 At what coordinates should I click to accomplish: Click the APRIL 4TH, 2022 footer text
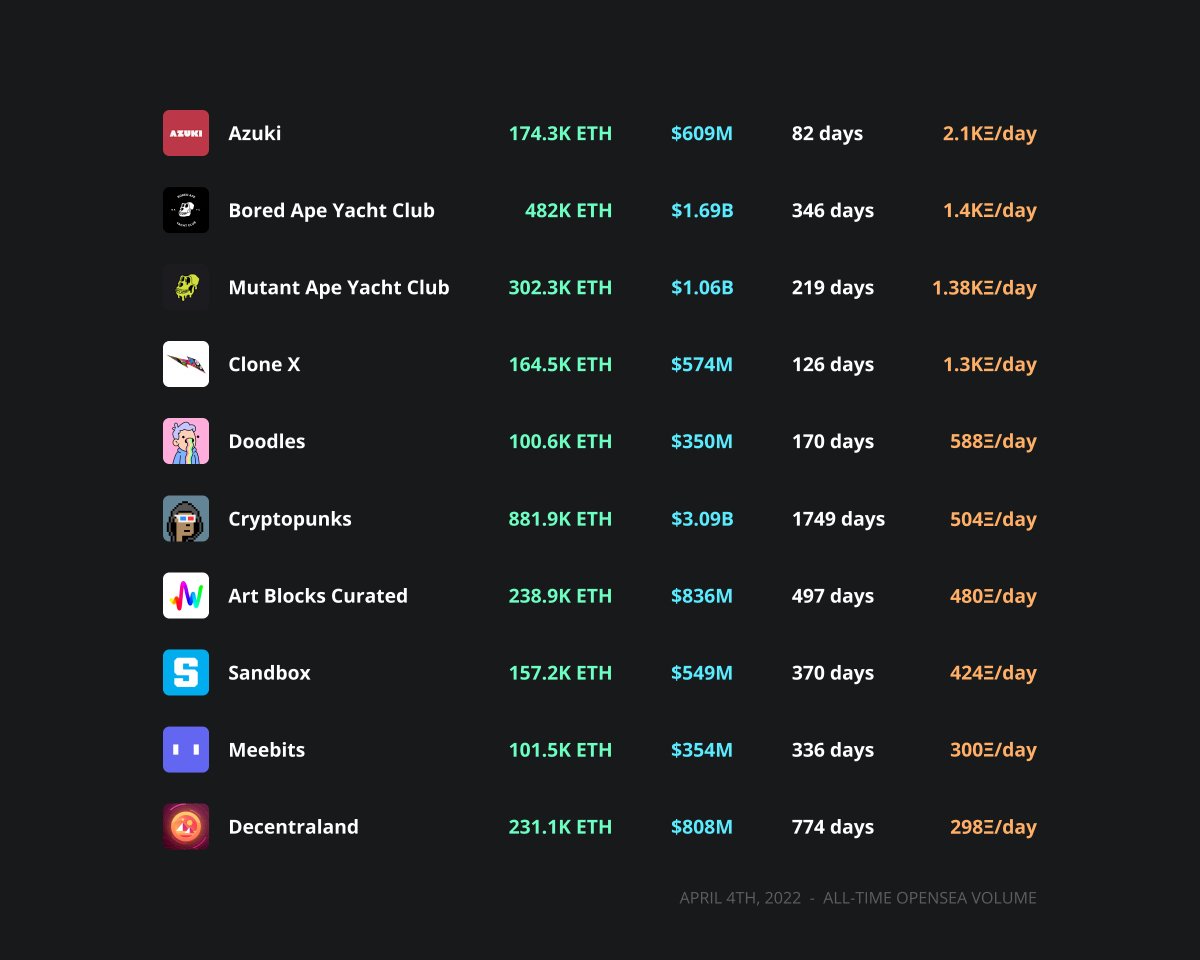741,897
